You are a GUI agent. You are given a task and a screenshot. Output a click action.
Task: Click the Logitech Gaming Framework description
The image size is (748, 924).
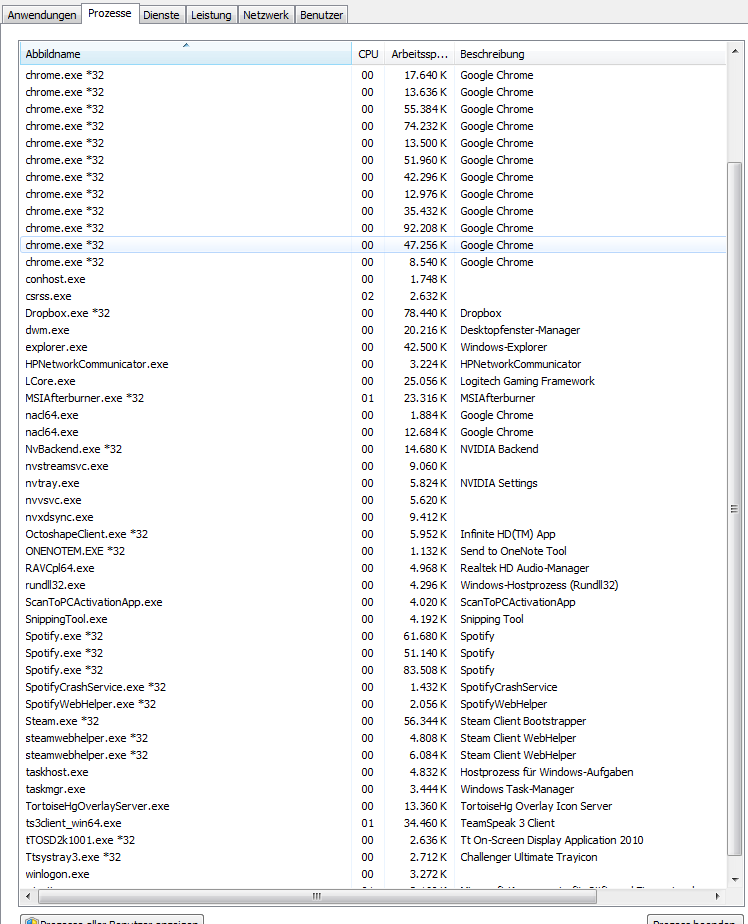(527, 381)
